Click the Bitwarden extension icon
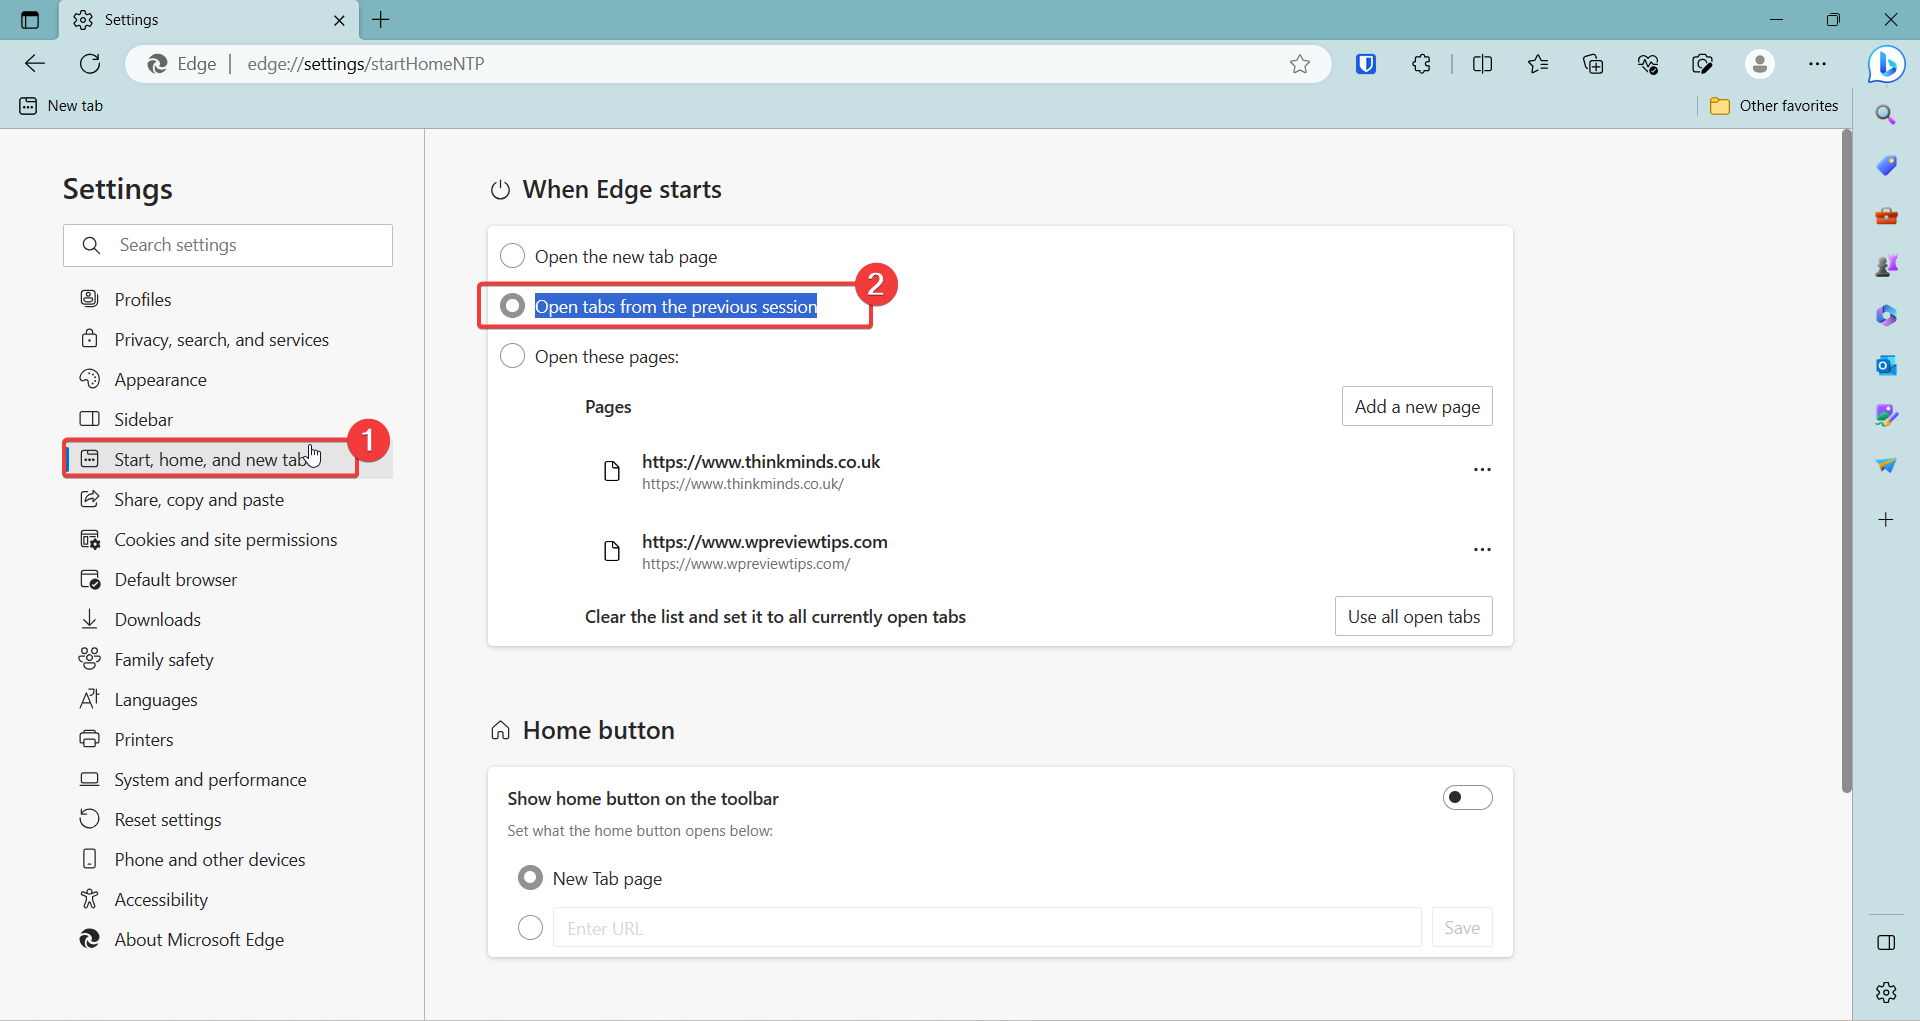Viewport: 1920px width, 1021px height. (1366, 64)
